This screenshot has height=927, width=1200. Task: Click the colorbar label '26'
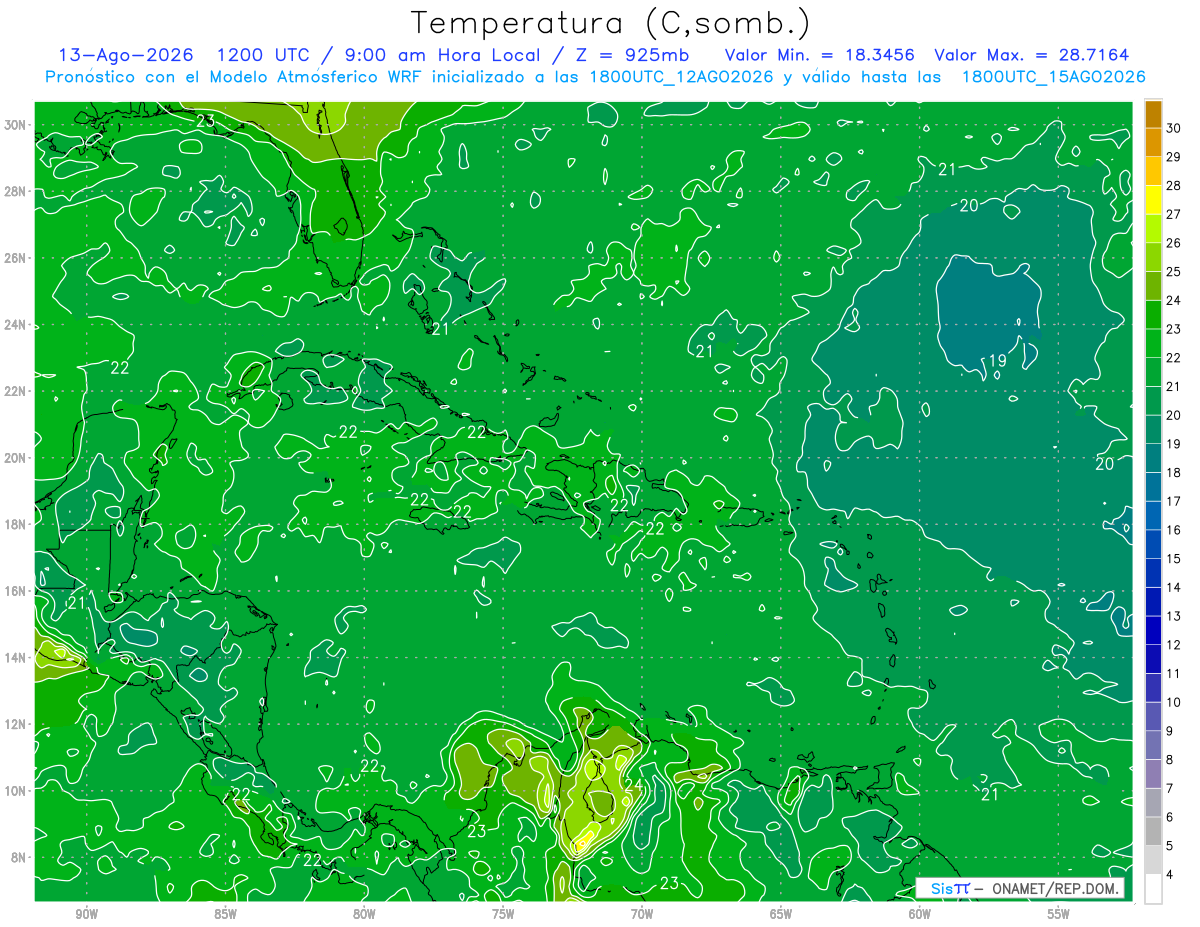pyautogui.click(x=1174, y=243)
